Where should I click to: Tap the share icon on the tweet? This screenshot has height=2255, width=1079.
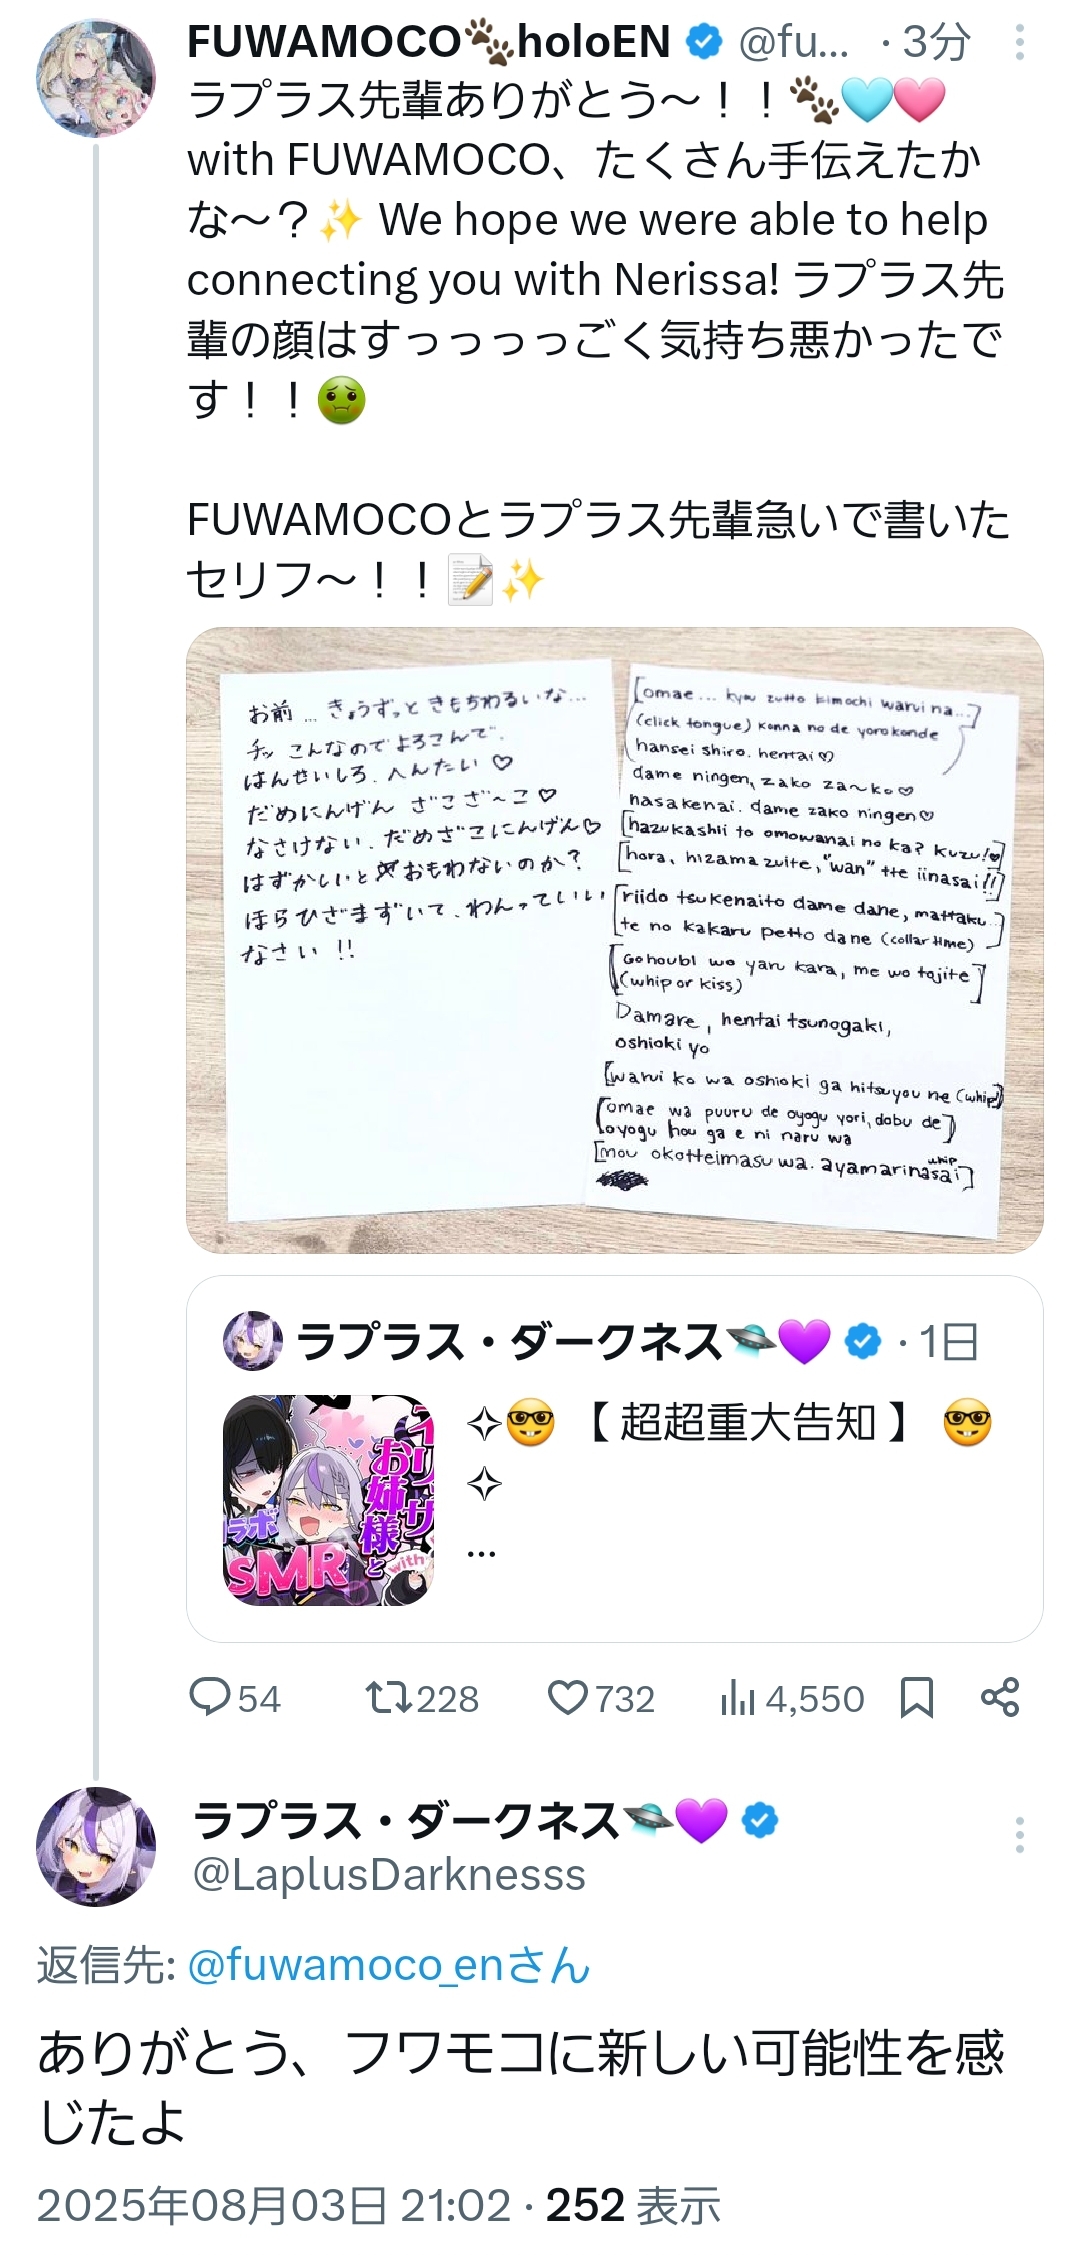pyautogui.click(x=1000, y=1698)
